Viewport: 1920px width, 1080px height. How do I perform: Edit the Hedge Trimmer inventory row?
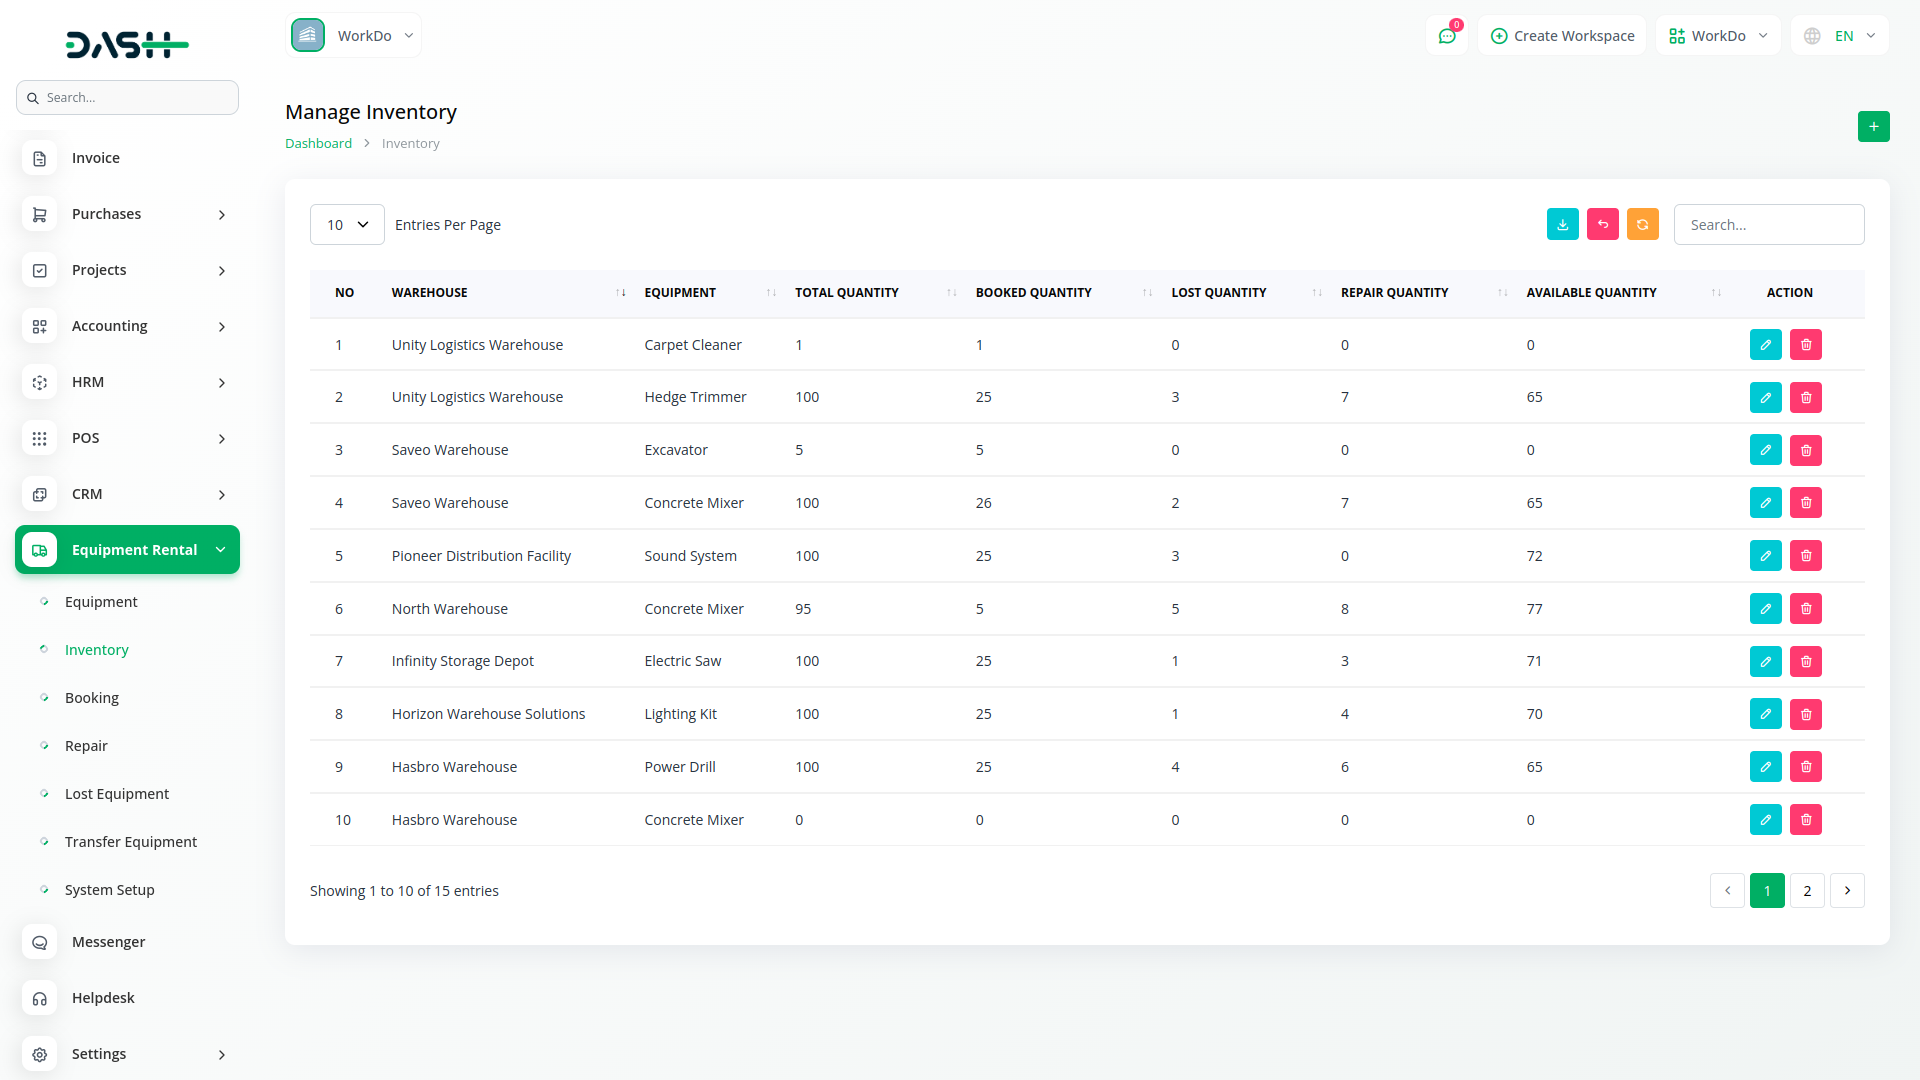[x=1765, y=398]
